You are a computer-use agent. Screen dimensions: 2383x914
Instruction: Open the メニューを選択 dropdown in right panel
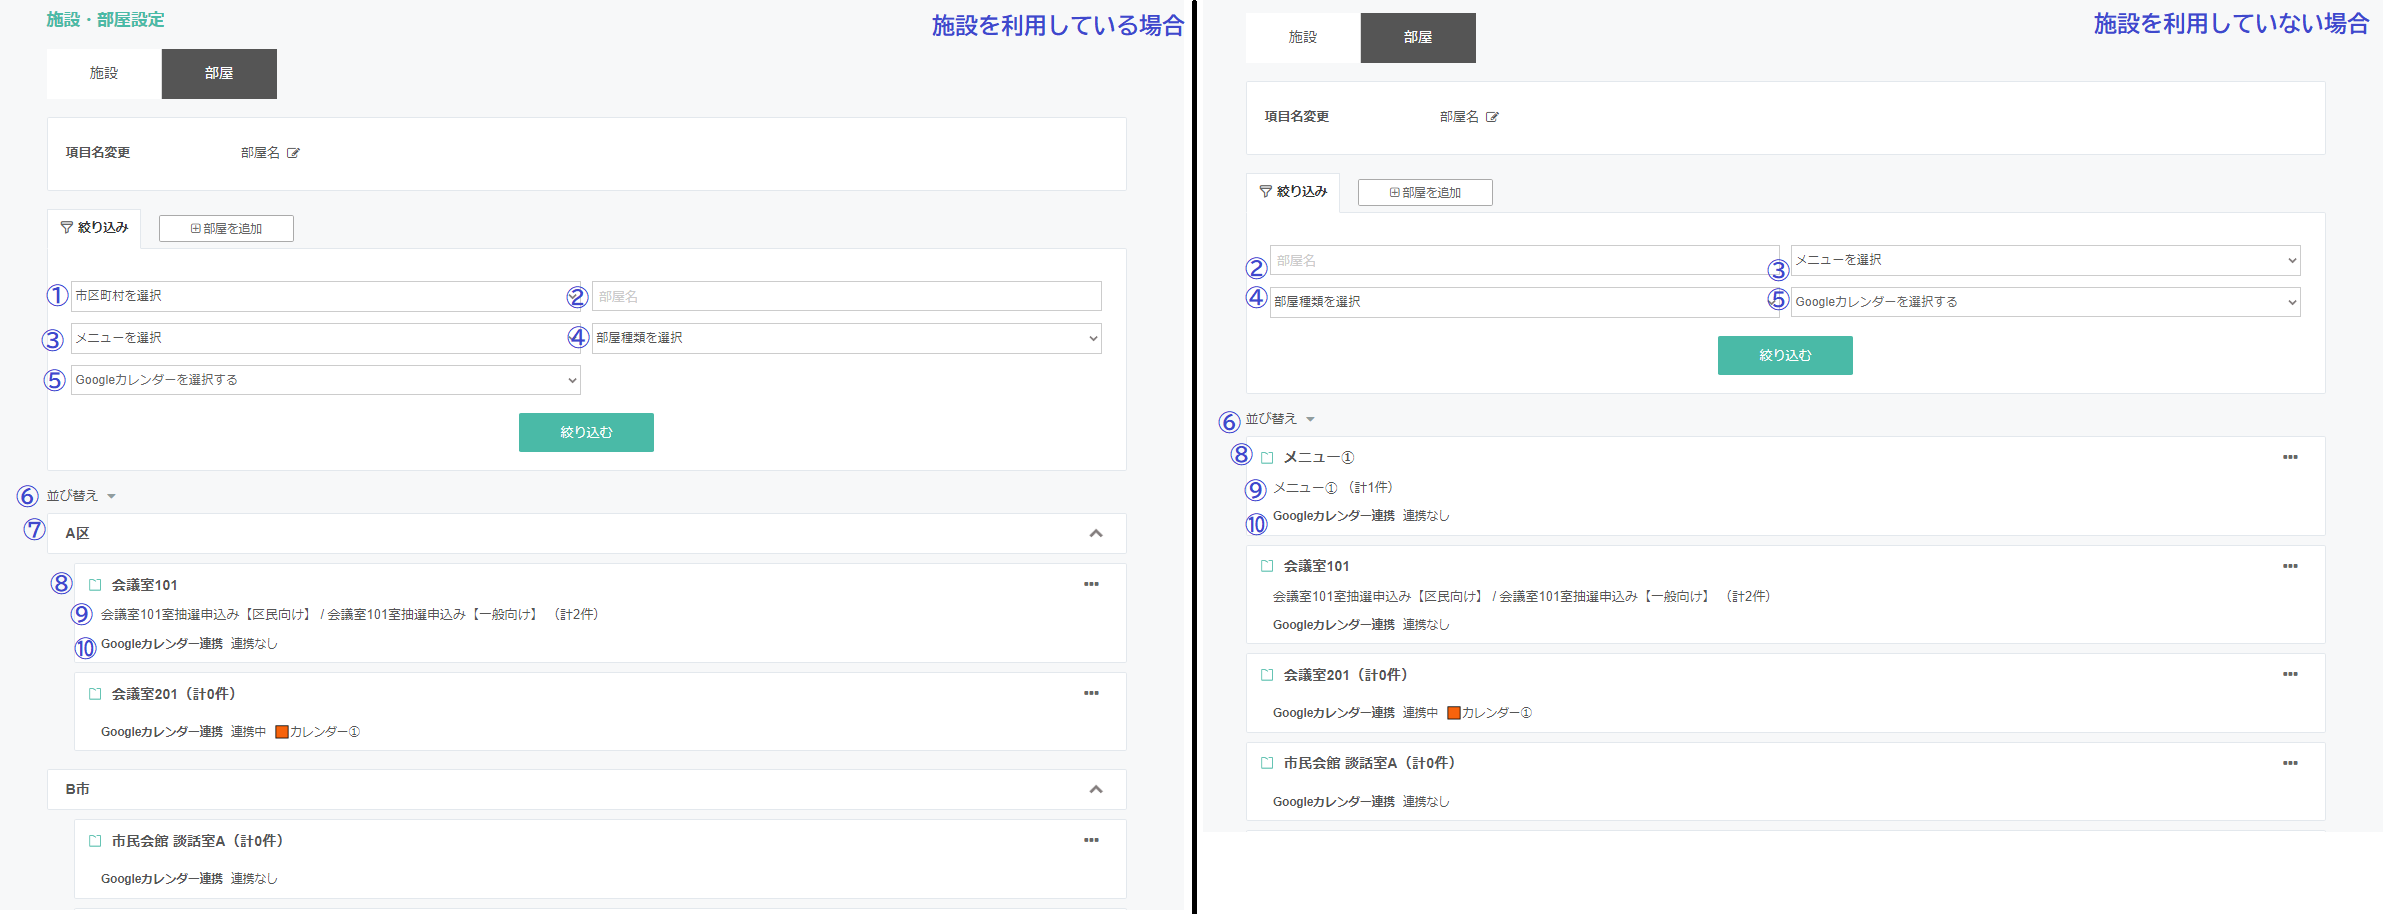(2045, 260)
